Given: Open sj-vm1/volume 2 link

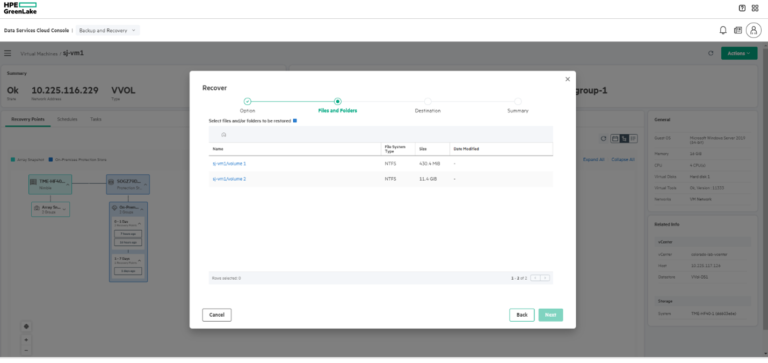Looking at the screenshot, I should pos(229,179).
